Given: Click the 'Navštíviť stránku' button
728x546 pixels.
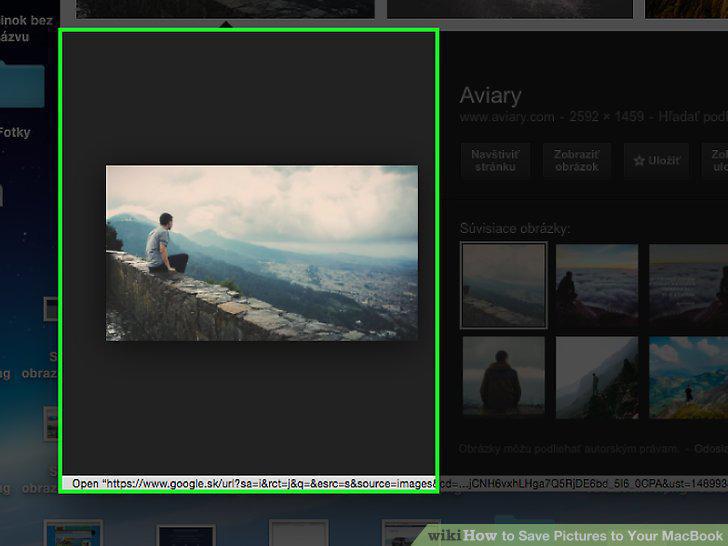Looking at the screenshot, I should coord(495,161).
